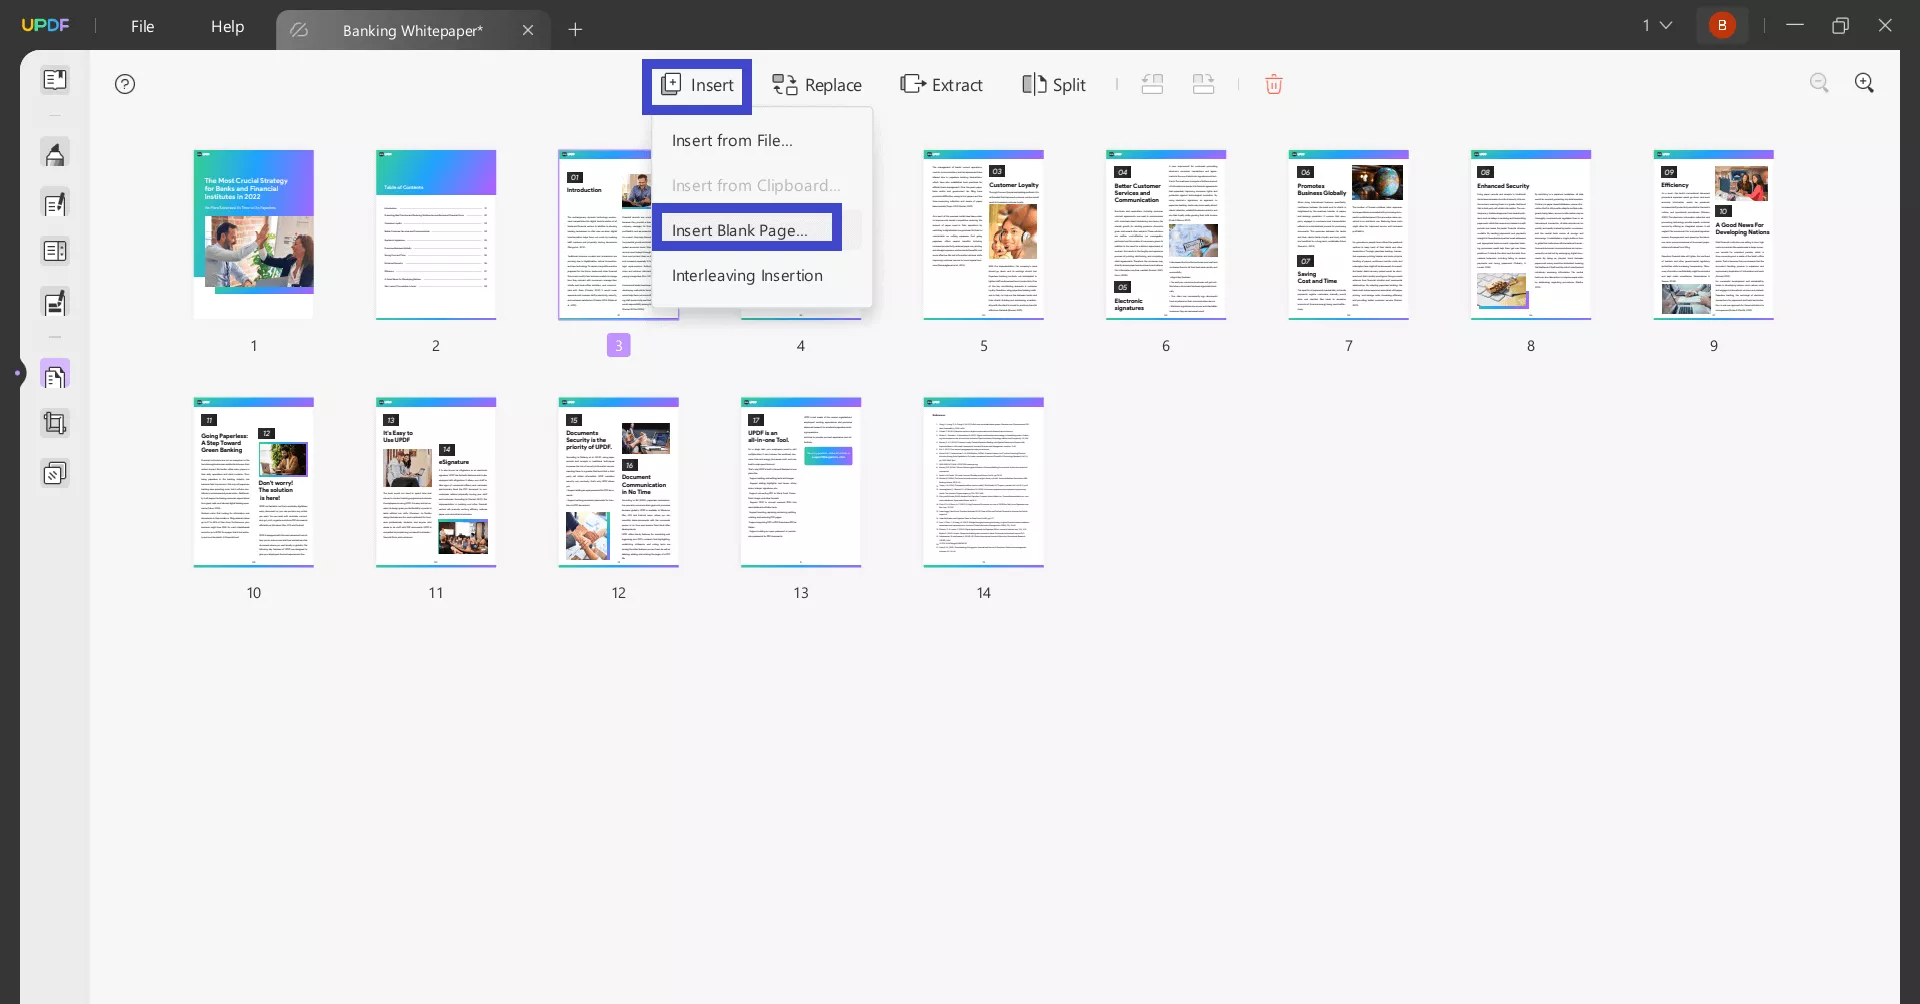Open a new tab with plus icon

575,30
